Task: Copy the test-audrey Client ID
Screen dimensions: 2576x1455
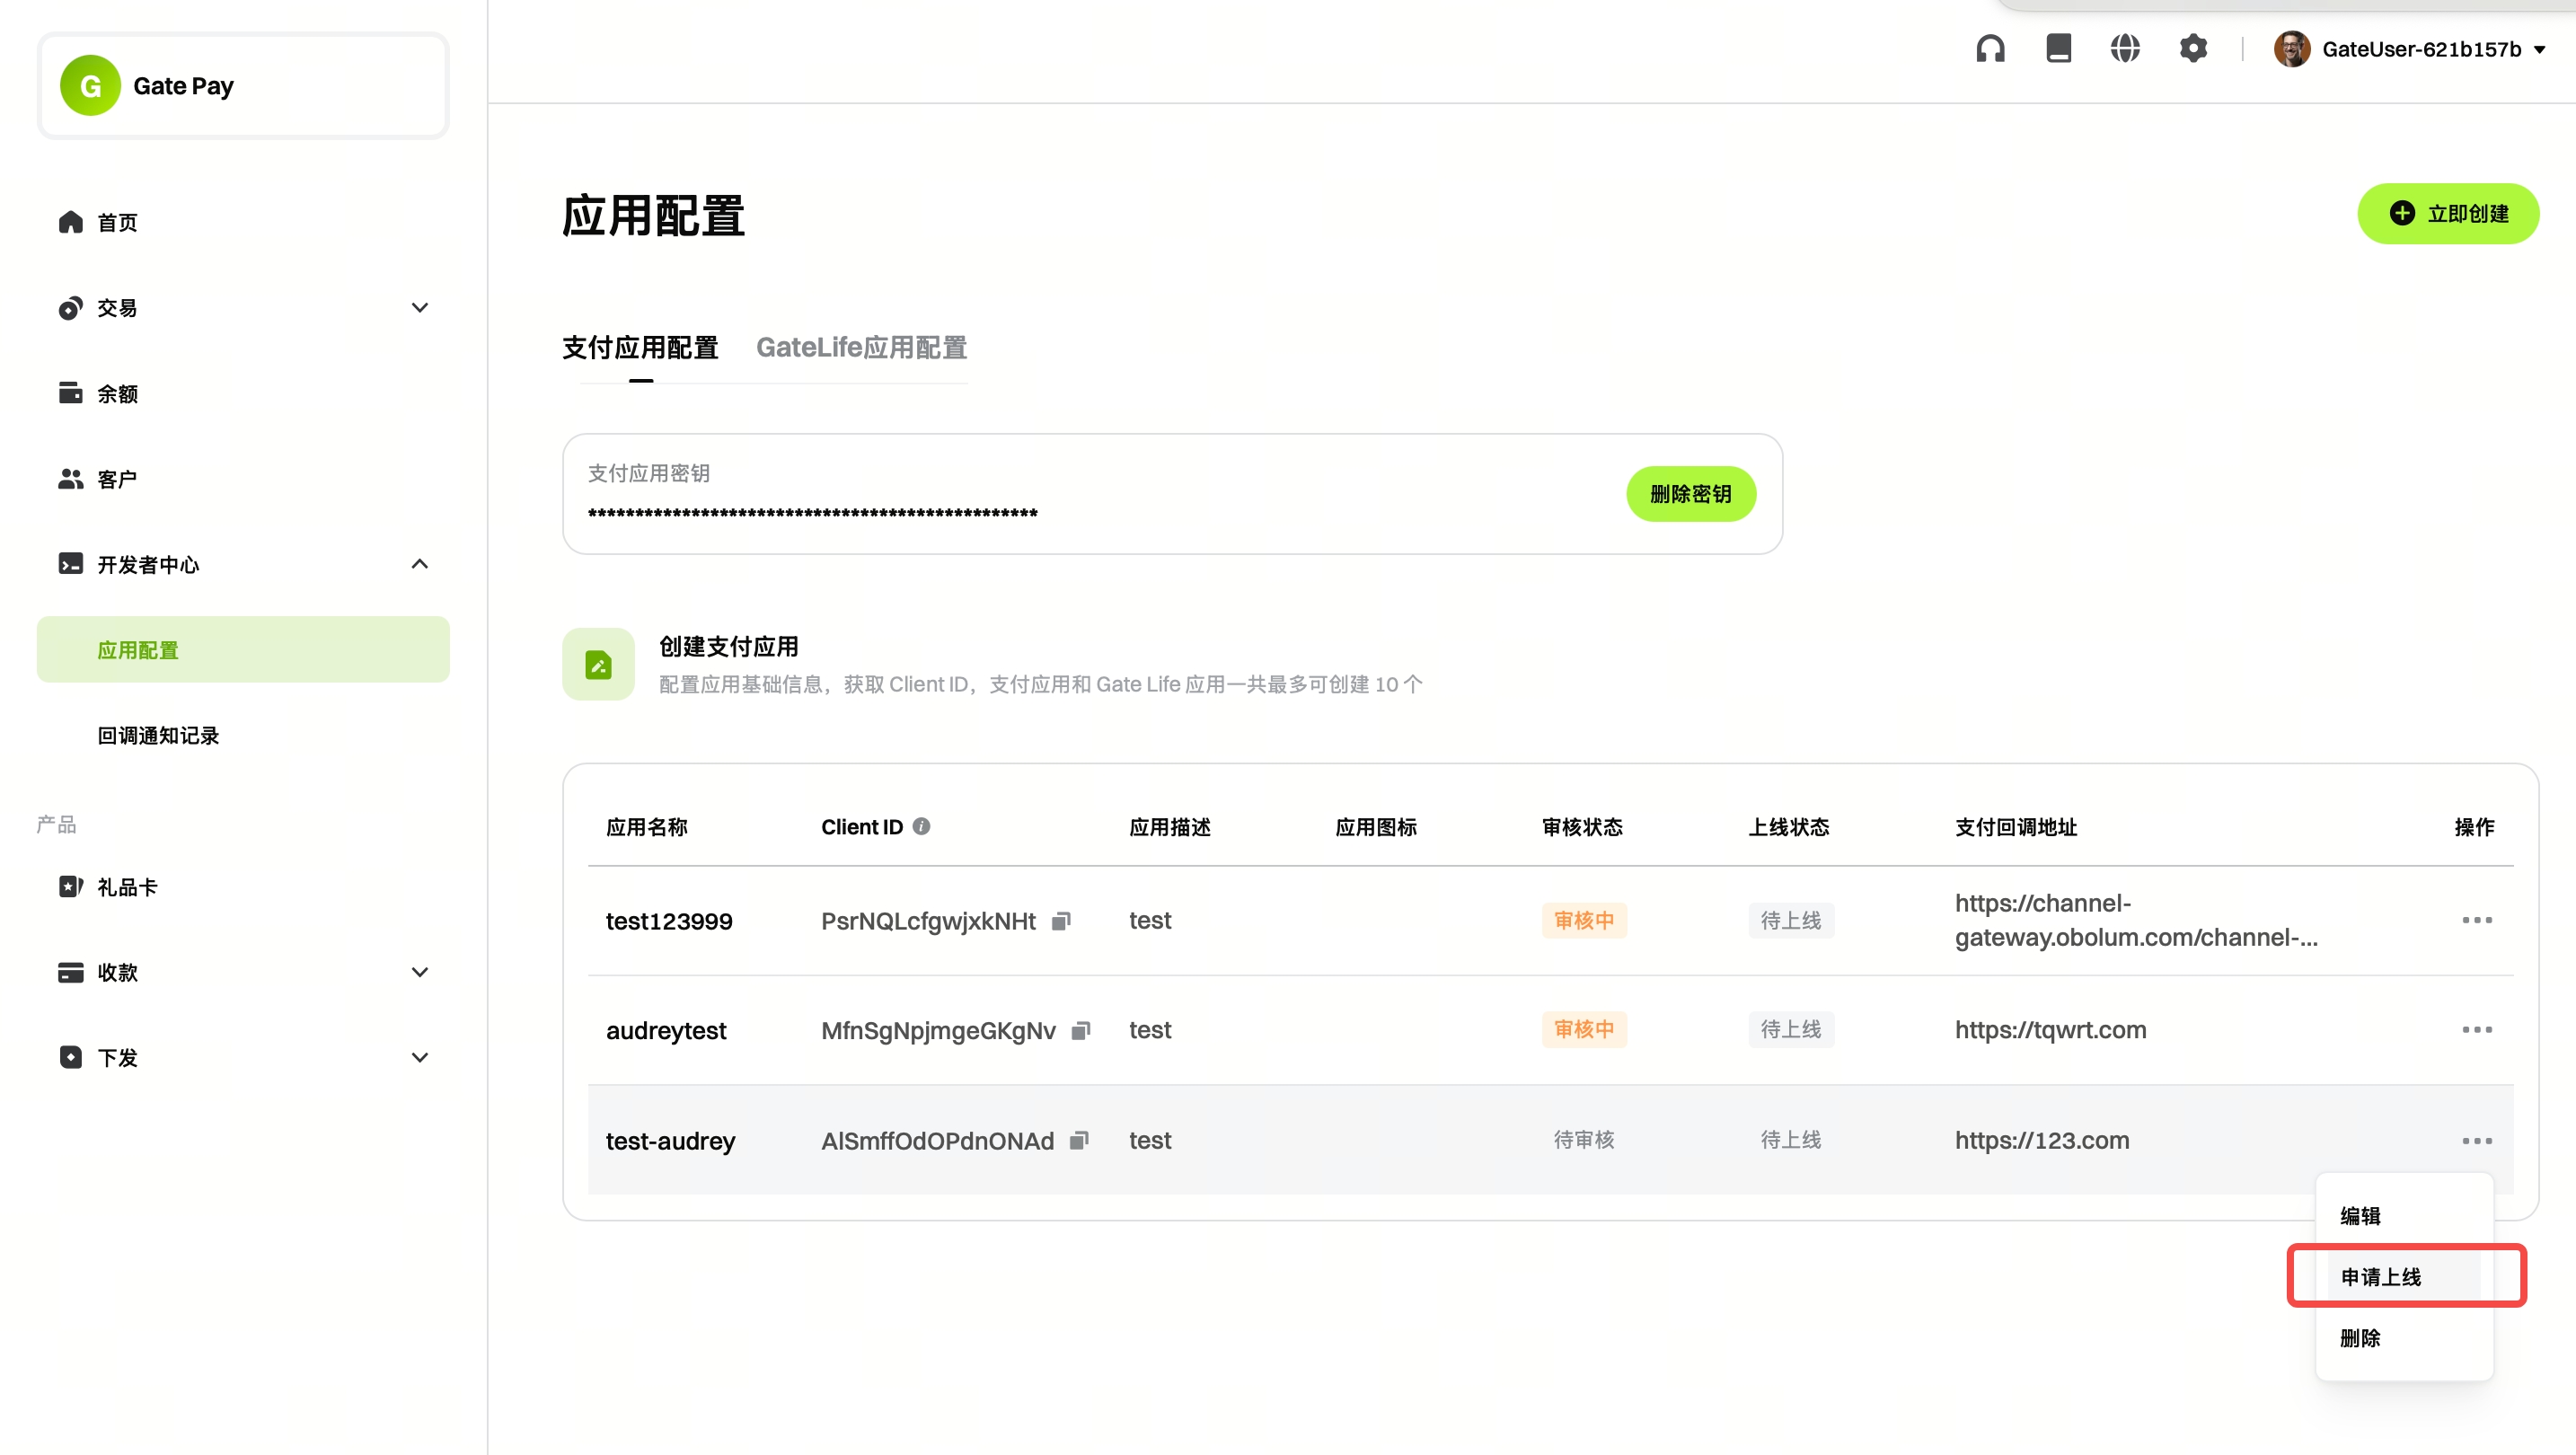Action: (1078, 1140)
